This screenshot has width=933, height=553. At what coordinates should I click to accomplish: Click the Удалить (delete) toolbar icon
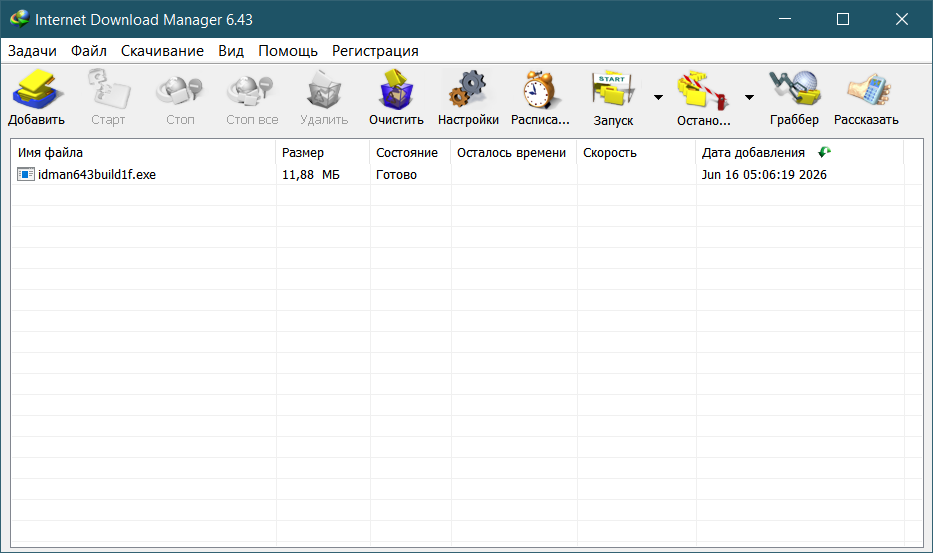tap(324, 90)
